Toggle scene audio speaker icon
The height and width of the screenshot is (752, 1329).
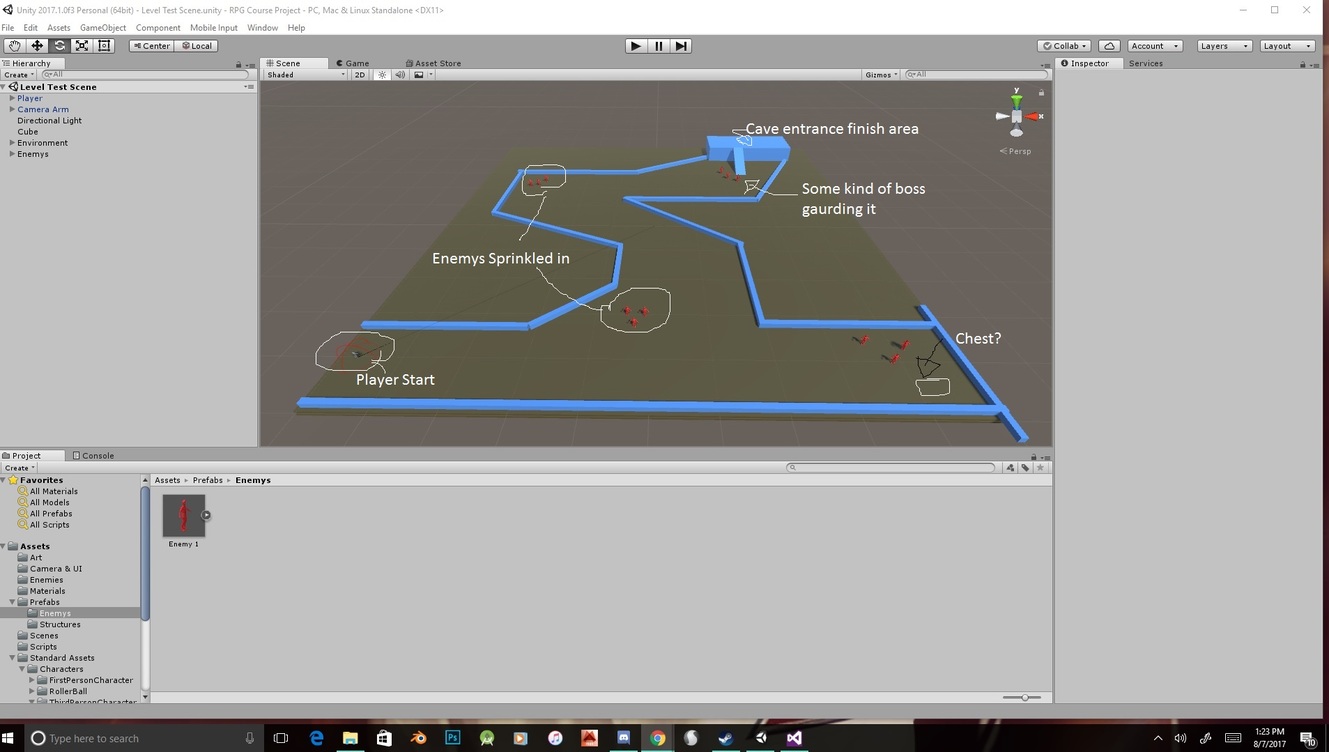pos(400,75)
